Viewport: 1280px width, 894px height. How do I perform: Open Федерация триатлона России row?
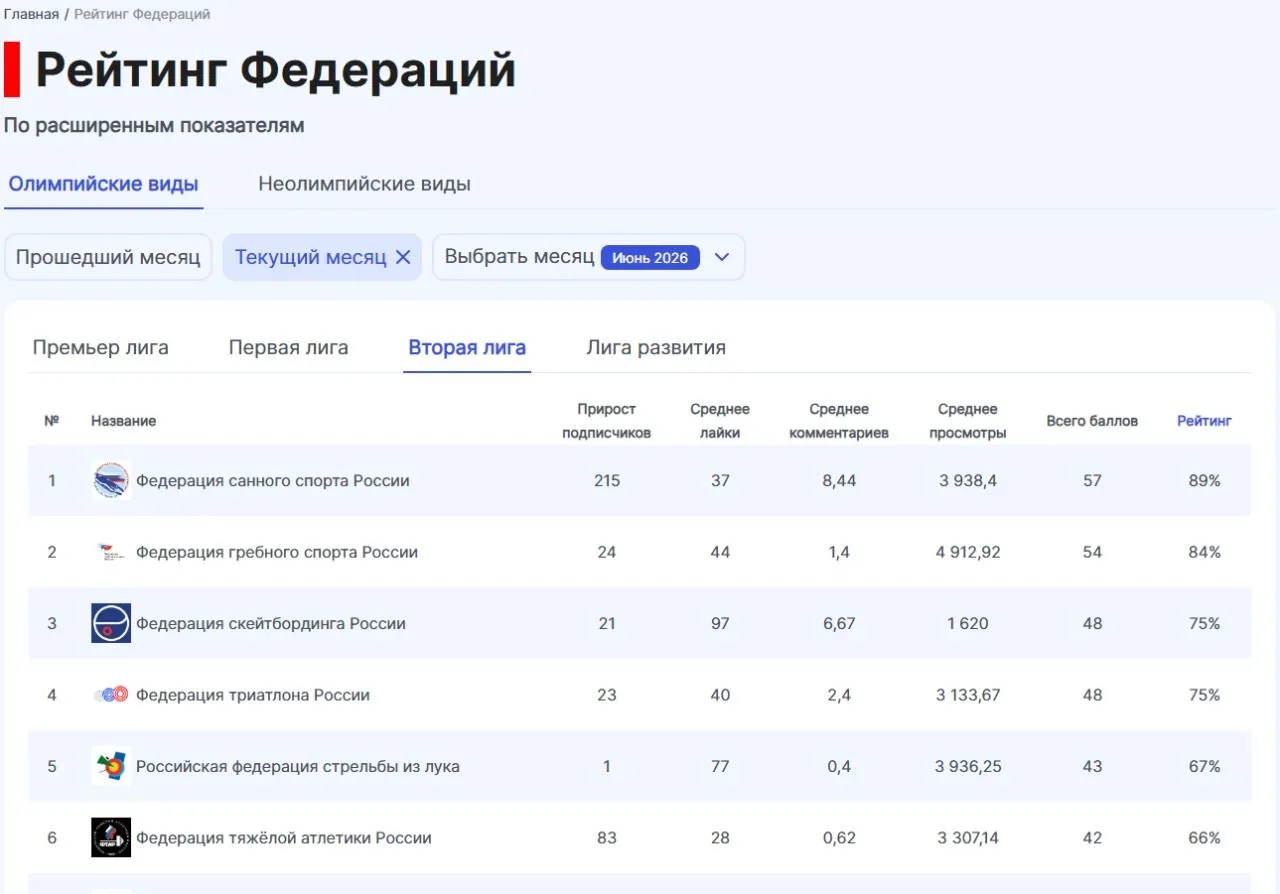(639, 695)
